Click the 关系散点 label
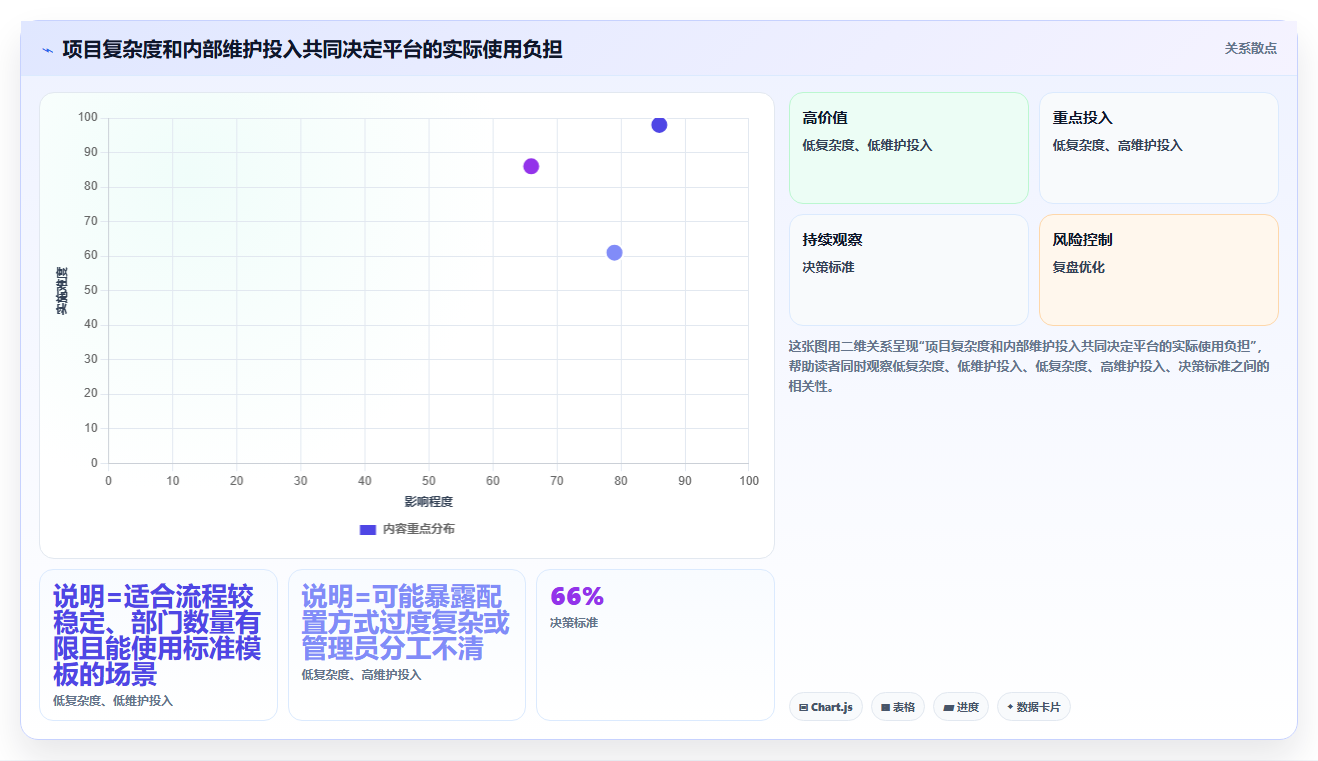This screenshot has height=761, width=1318. 1250,48
